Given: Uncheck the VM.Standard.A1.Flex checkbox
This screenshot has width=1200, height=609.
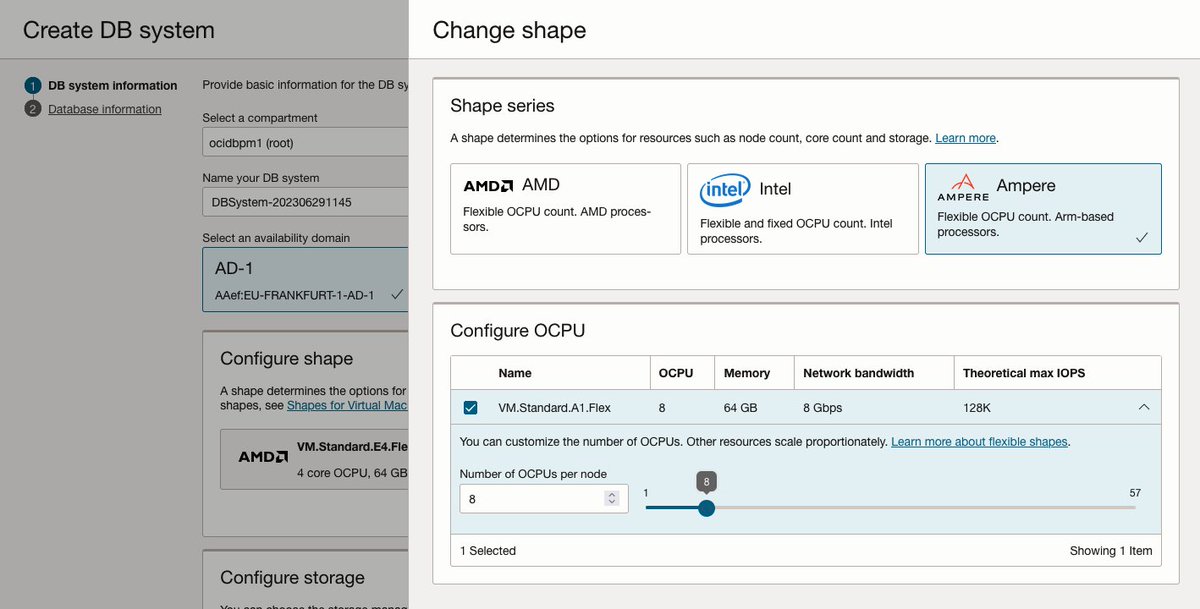Looking at the screenshot, I should tap(470, 407).
